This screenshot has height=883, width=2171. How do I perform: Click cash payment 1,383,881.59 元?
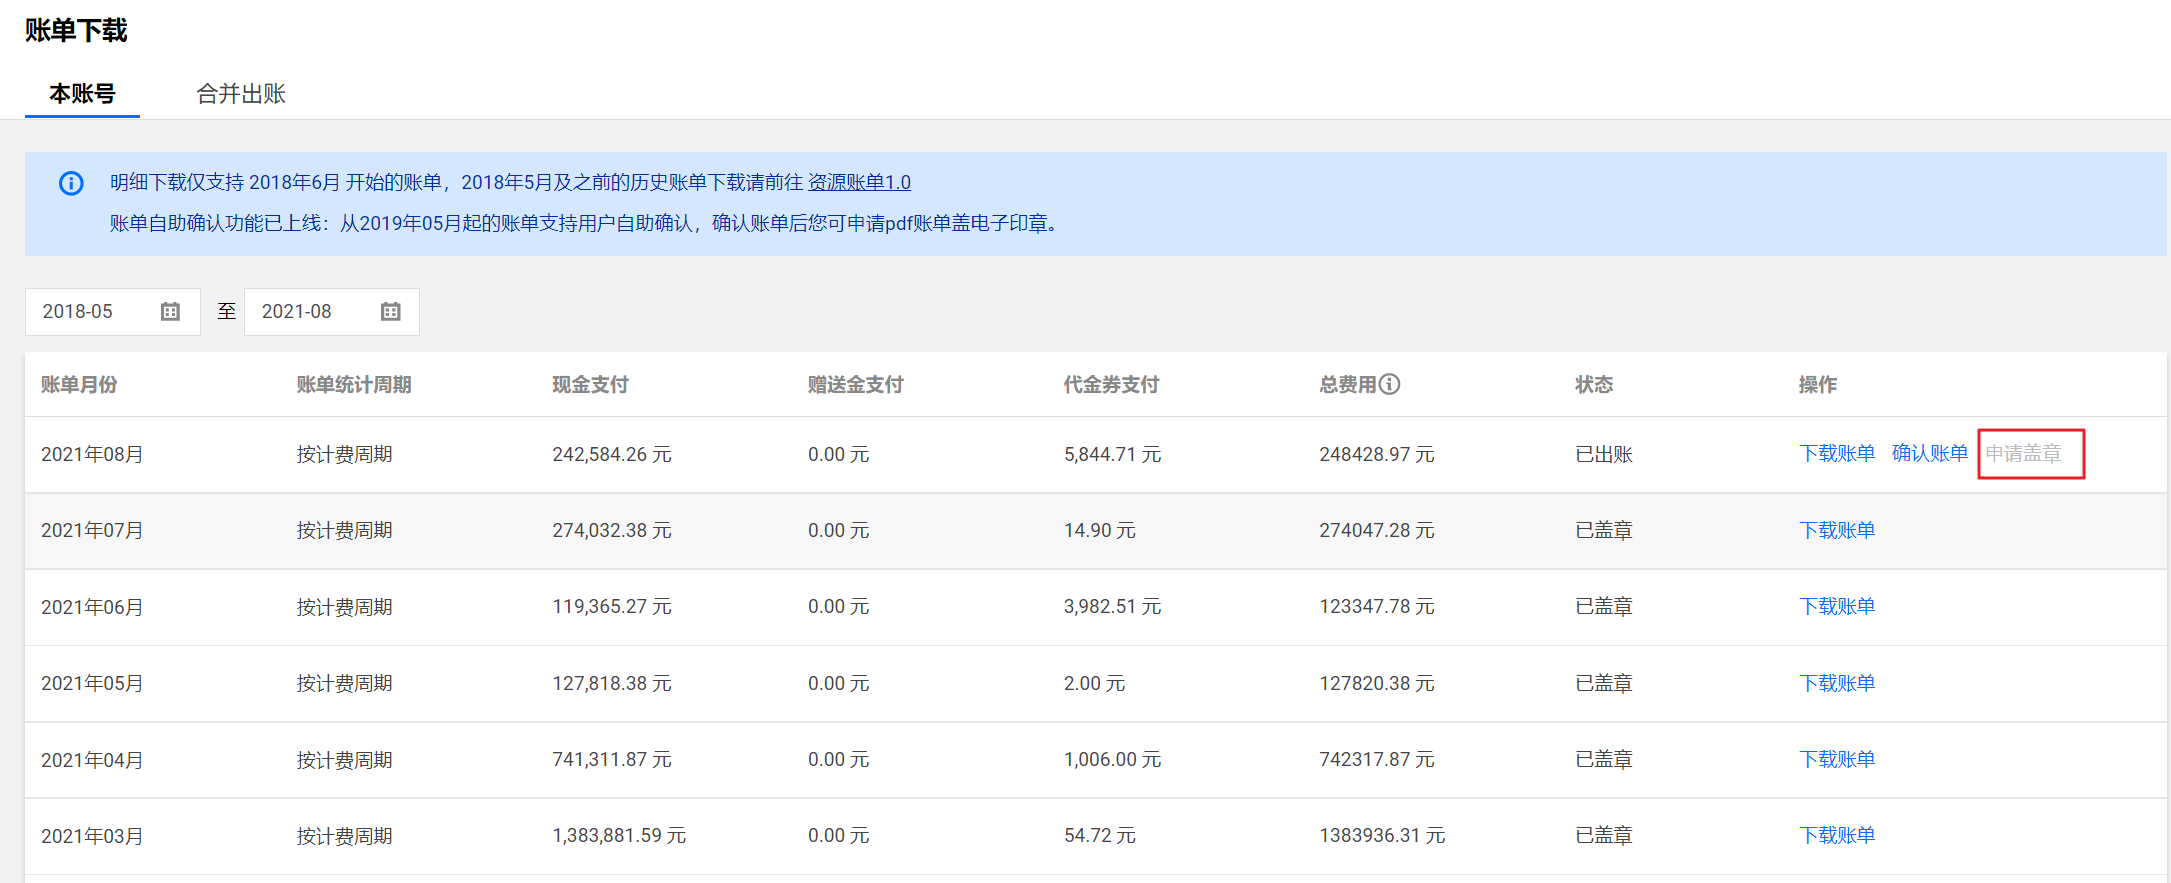click(620, 835)
